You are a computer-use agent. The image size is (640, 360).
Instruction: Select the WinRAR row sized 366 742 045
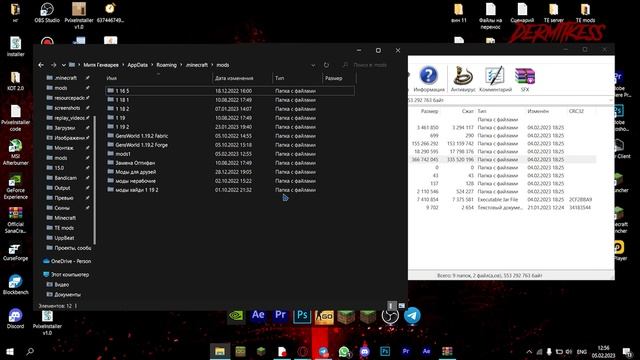coord(503,159)
